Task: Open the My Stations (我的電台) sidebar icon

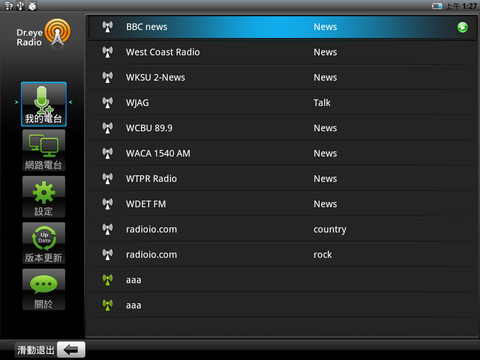Action: 44,104
